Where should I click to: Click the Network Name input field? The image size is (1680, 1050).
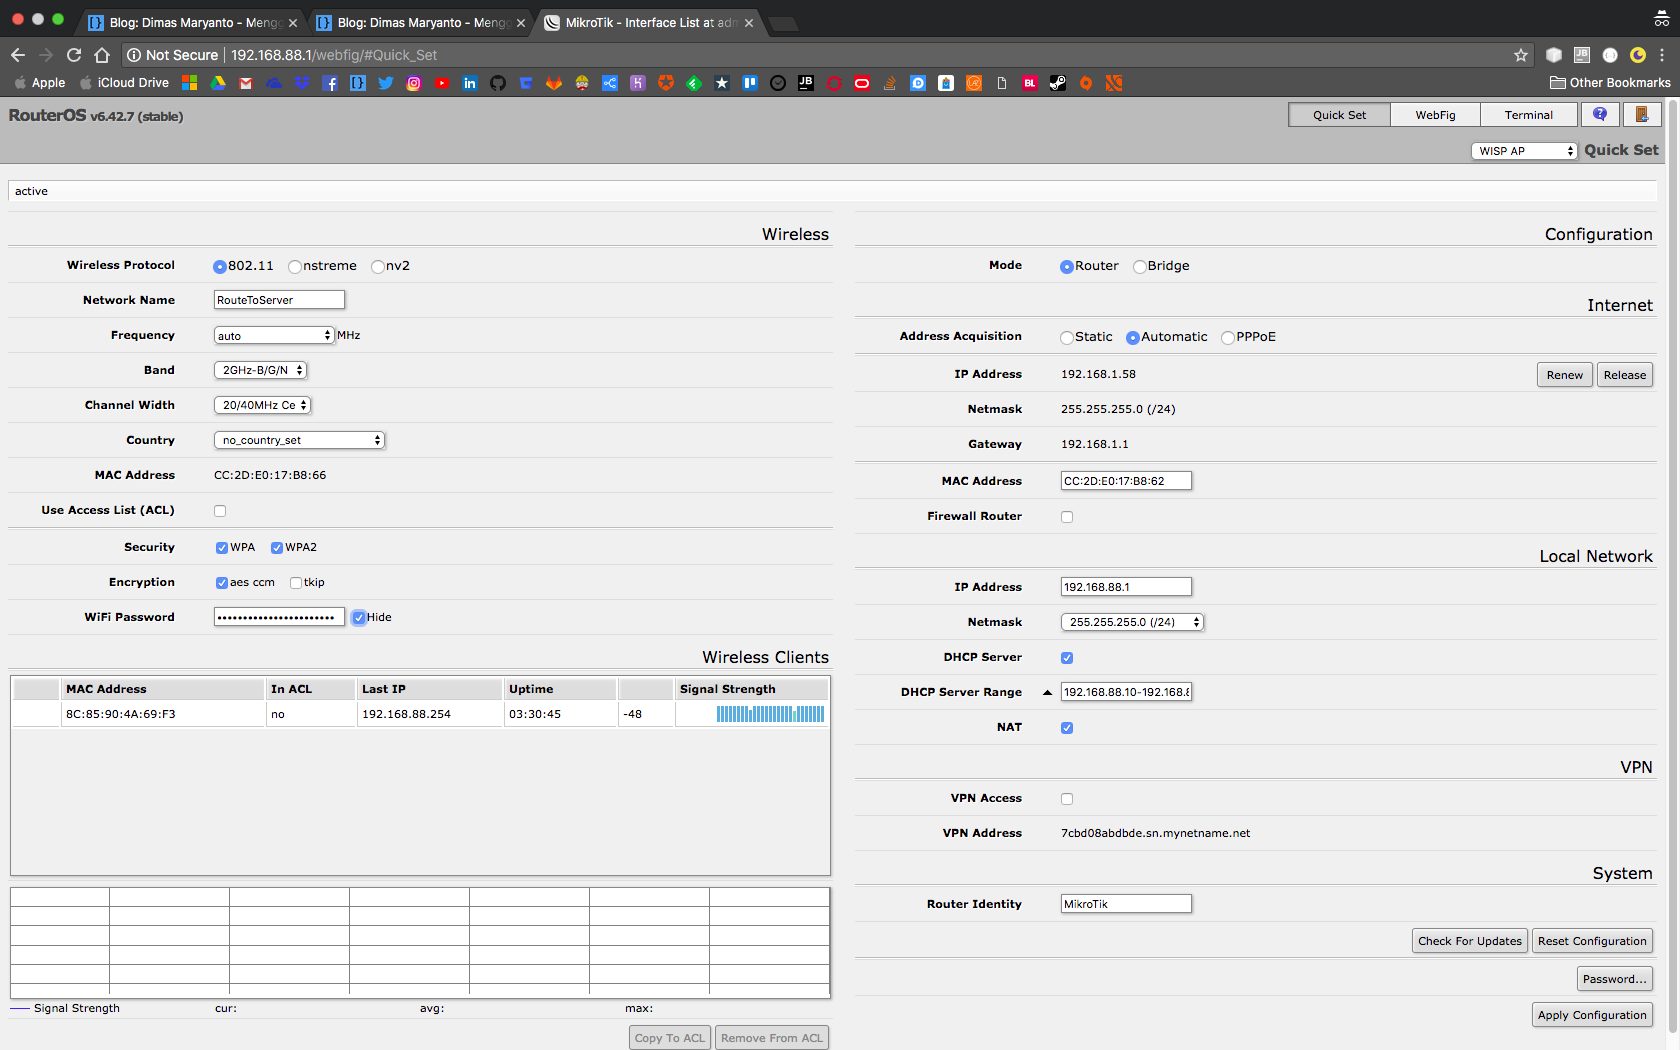click(279, 300)
